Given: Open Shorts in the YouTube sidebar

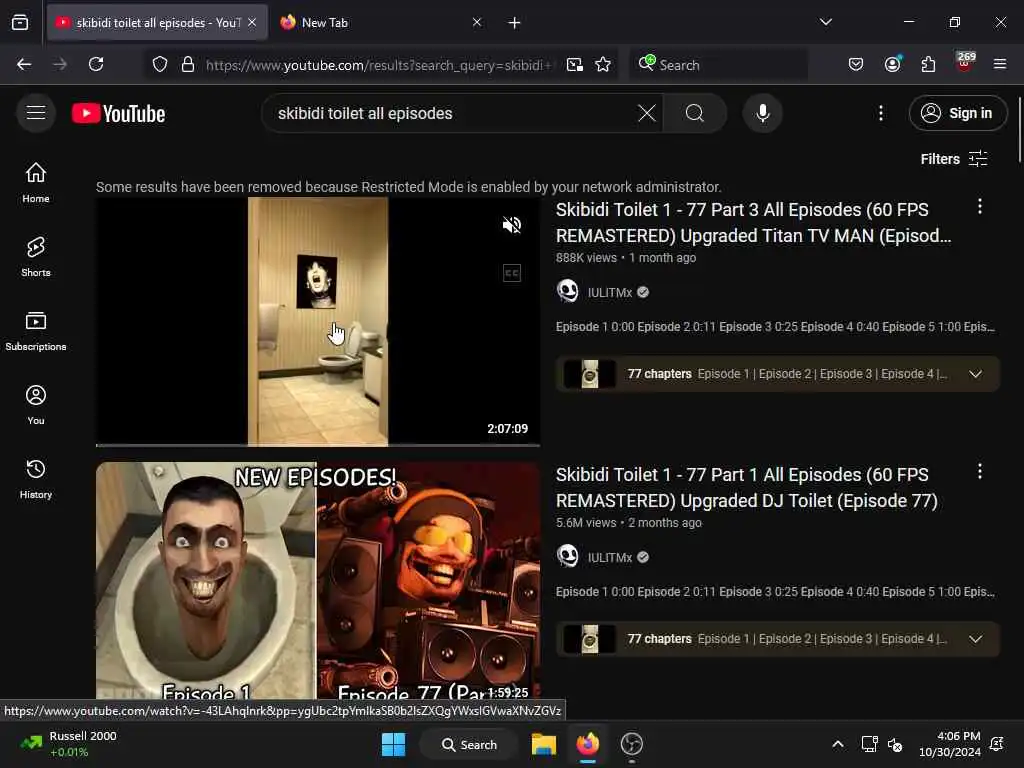Looking at the screenshot, I should [x=36, y=257].
